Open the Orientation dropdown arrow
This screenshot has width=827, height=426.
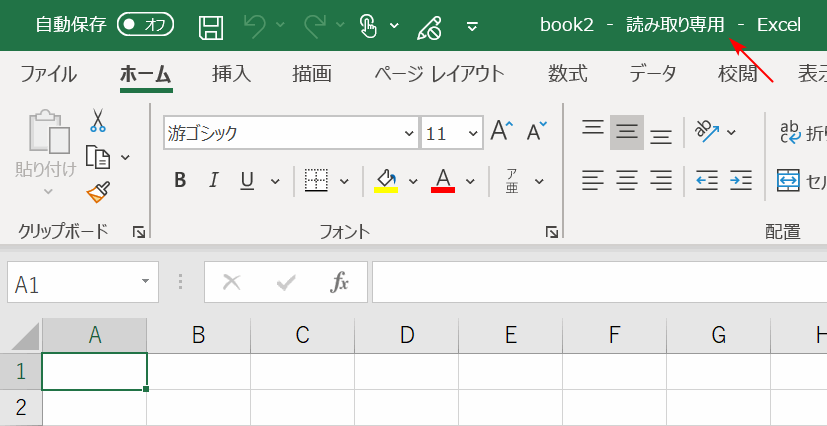pyautogui.click(x=731, y=132)
